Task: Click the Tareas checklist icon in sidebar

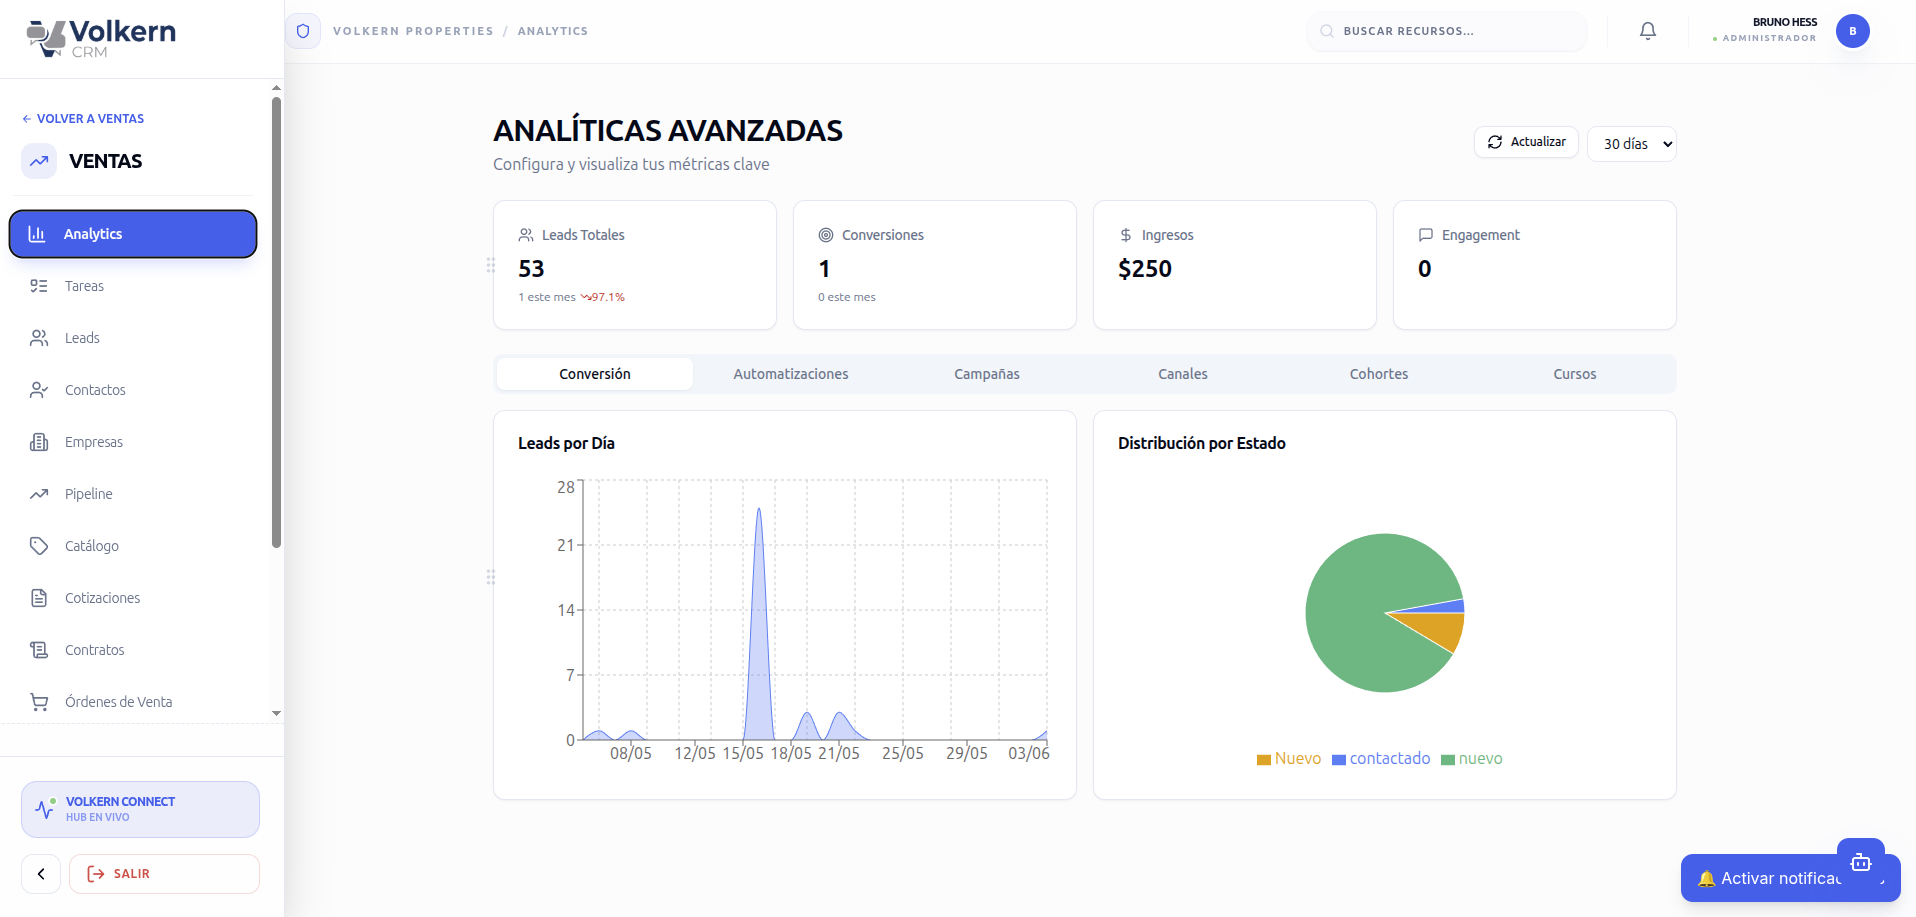Action: (x=39, y=286)
